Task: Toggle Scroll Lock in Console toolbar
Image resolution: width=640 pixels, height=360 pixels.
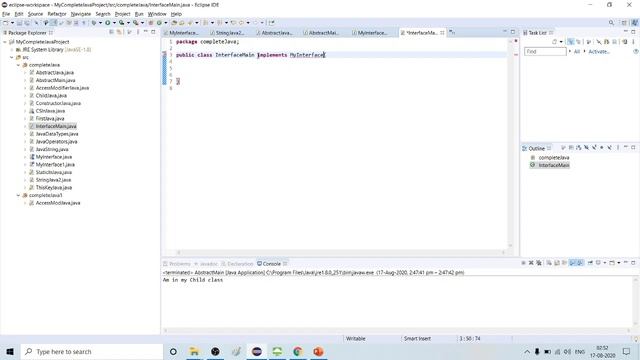Action: coord(557,263)
